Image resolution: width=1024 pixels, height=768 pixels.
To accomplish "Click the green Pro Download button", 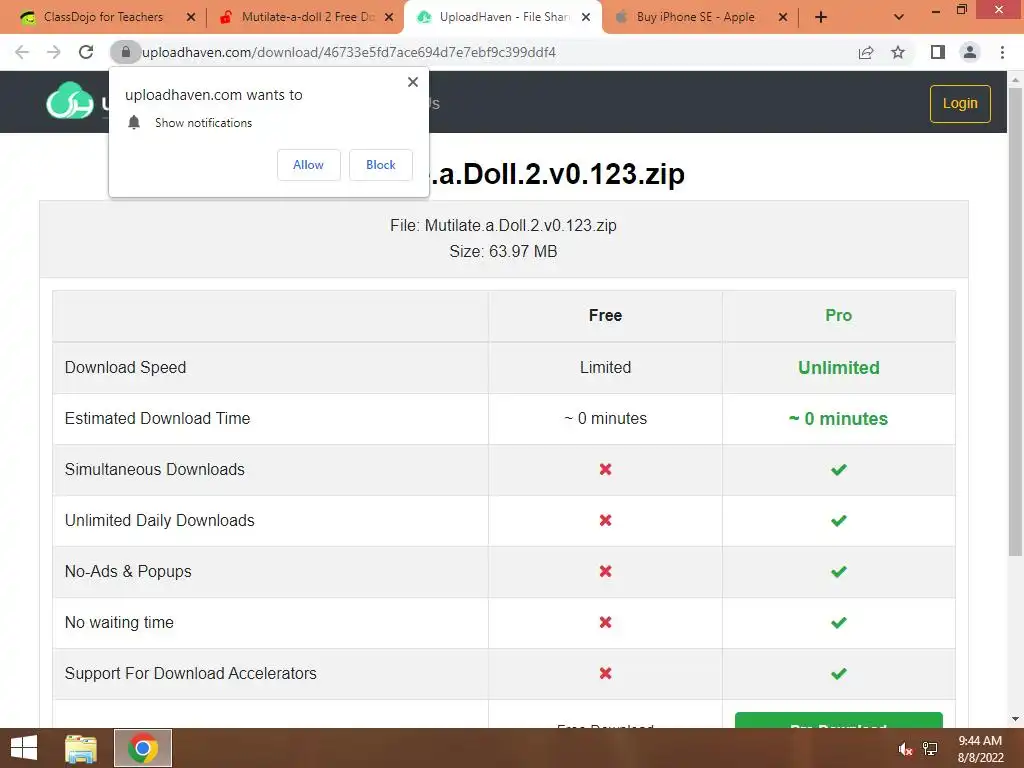I will pyautogui.click(x=839, y=720).
